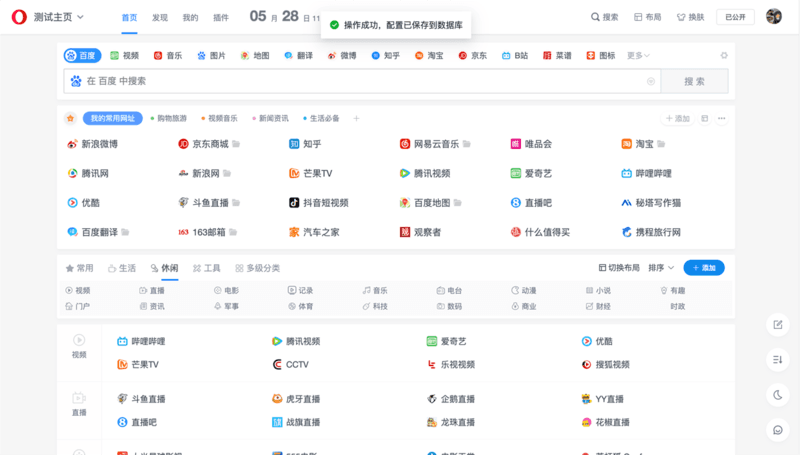Switch to the 首页 tab
Image resolution: width=800 pixels, height=455 pixels.
[x=129, y=17]
